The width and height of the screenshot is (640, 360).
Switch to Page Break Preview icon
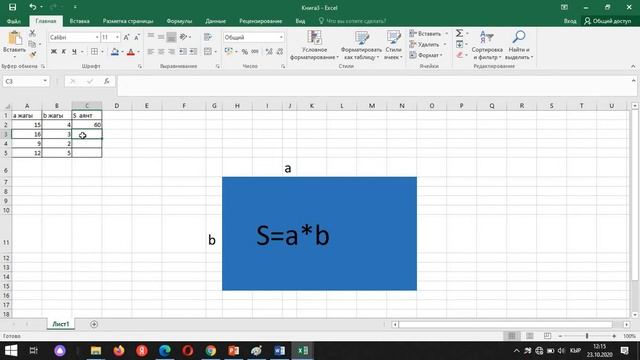pyautogui.click(x=547, y=336)
